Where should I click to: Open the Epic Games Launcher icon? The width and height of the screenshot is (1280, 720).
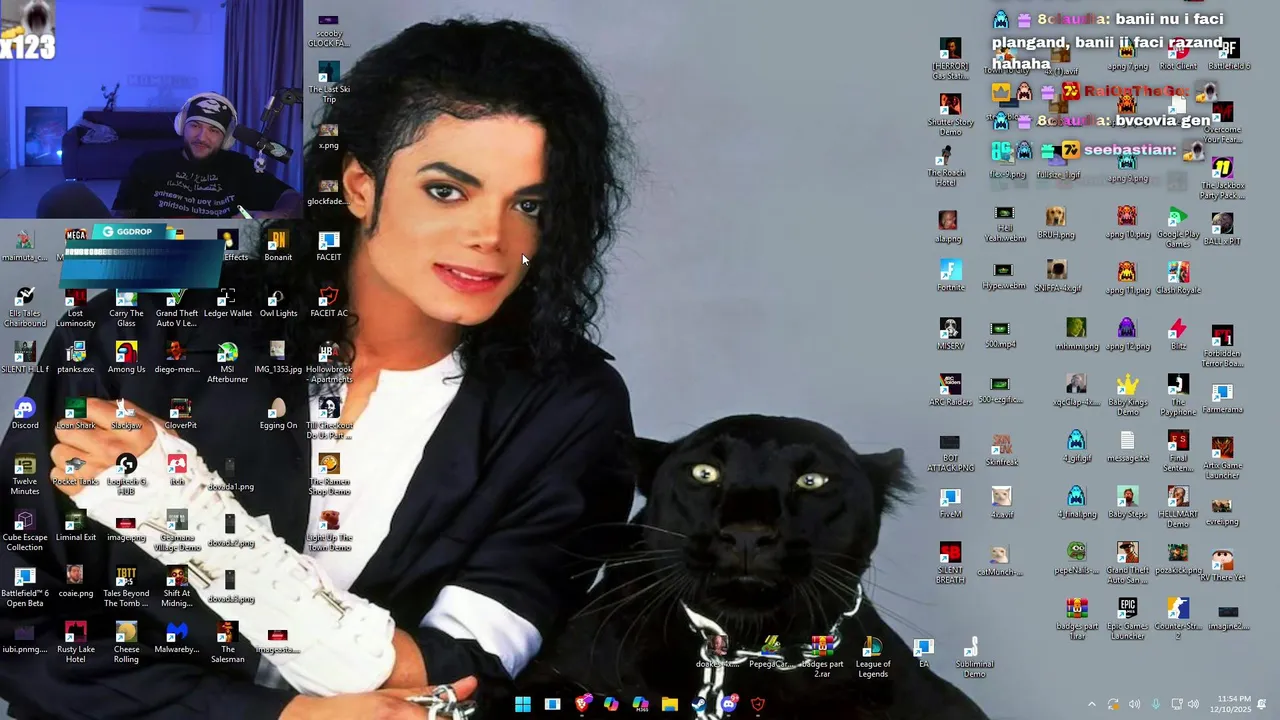point(1127,619)
